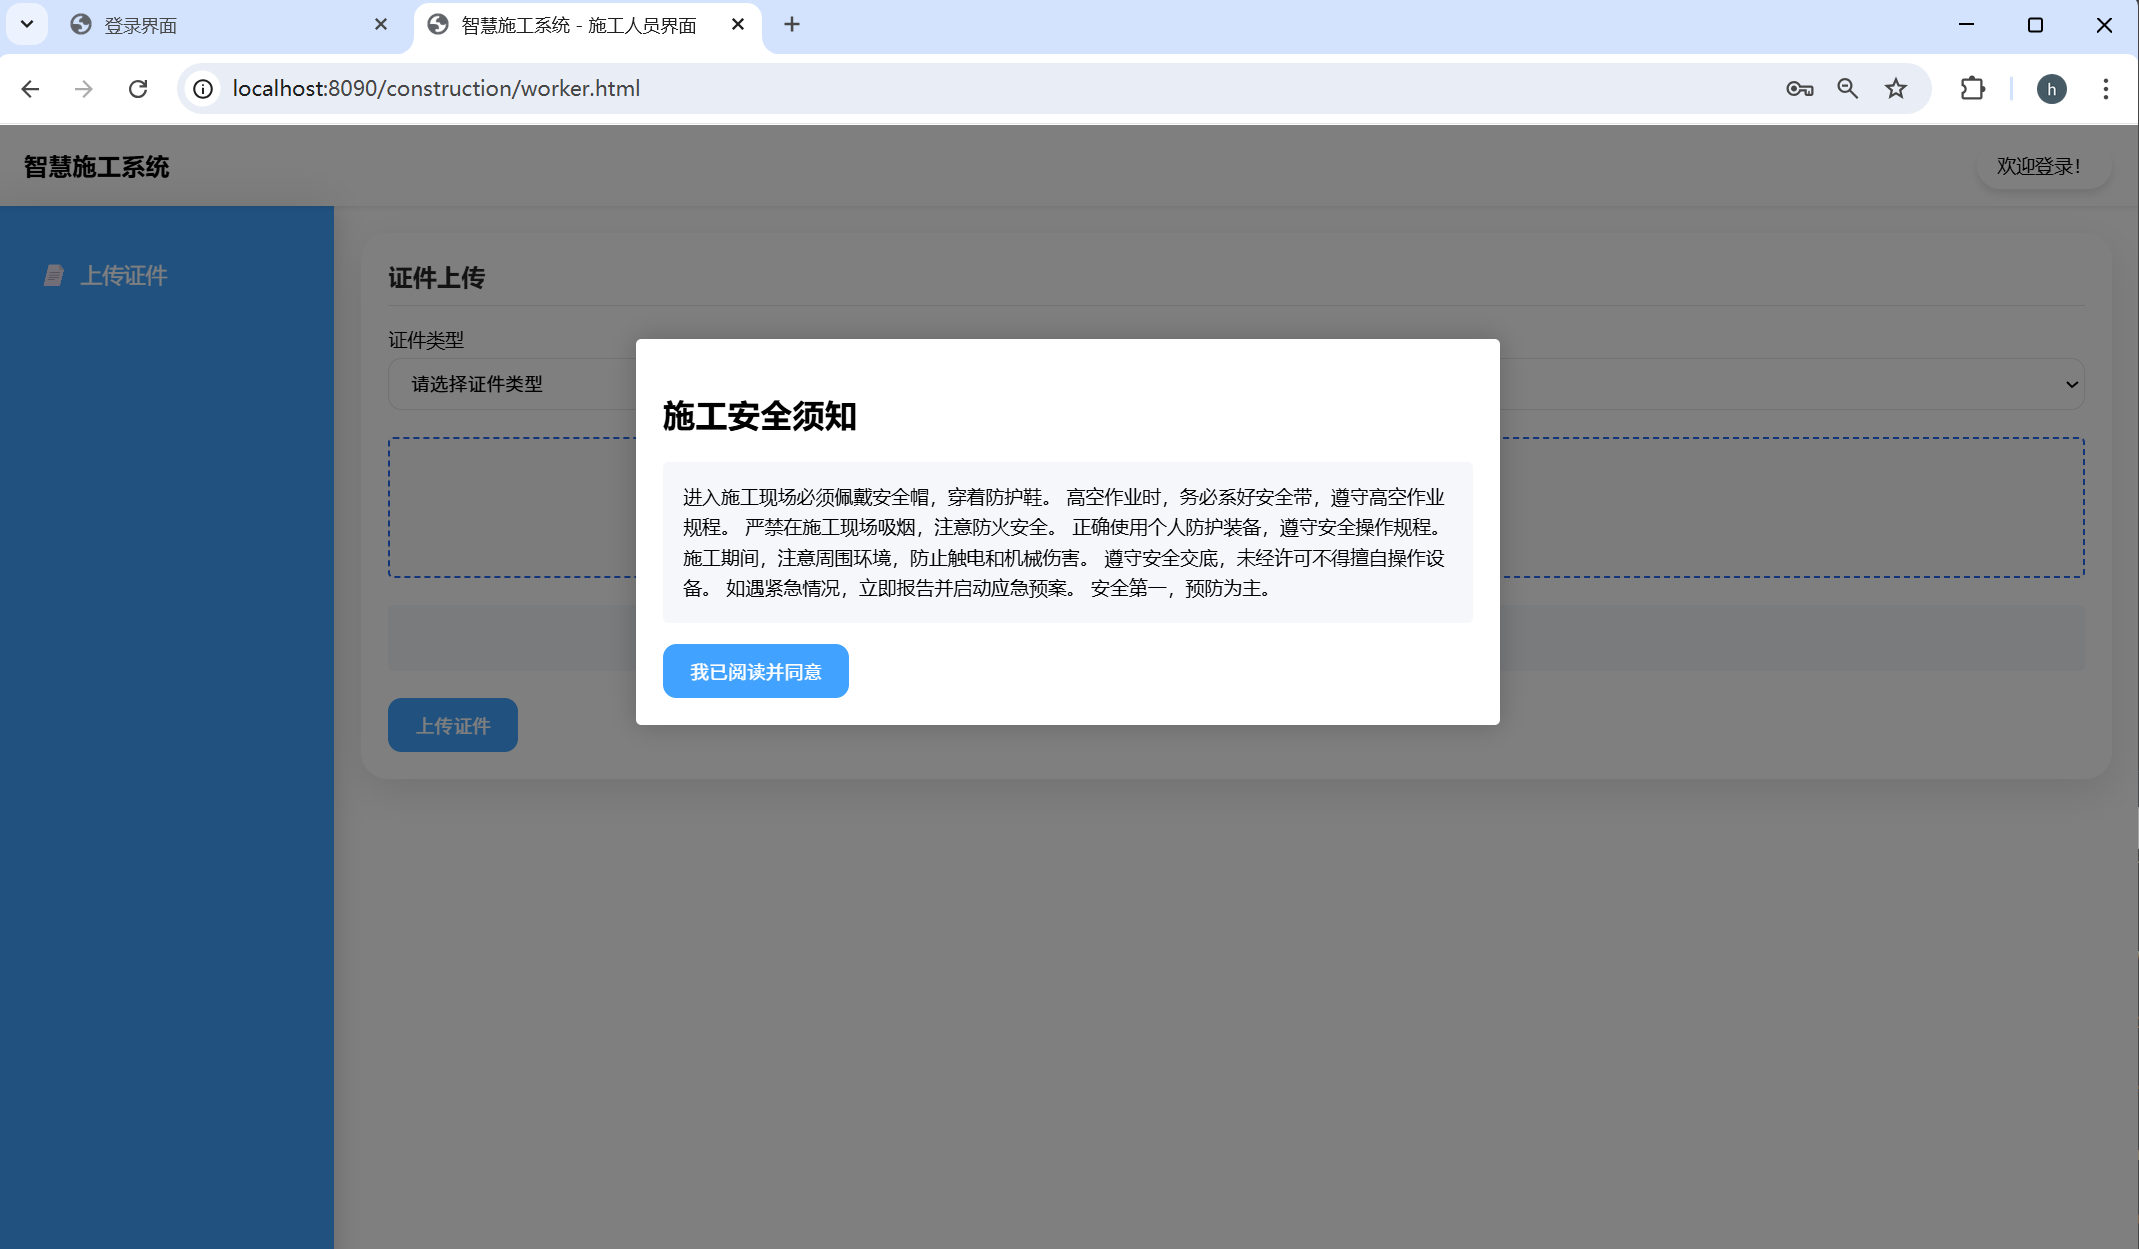Image resolution: width=2139 pixels, height=1249 pixels.
Task: Click 我已阅读并同意 button
Action: [755, 671]
